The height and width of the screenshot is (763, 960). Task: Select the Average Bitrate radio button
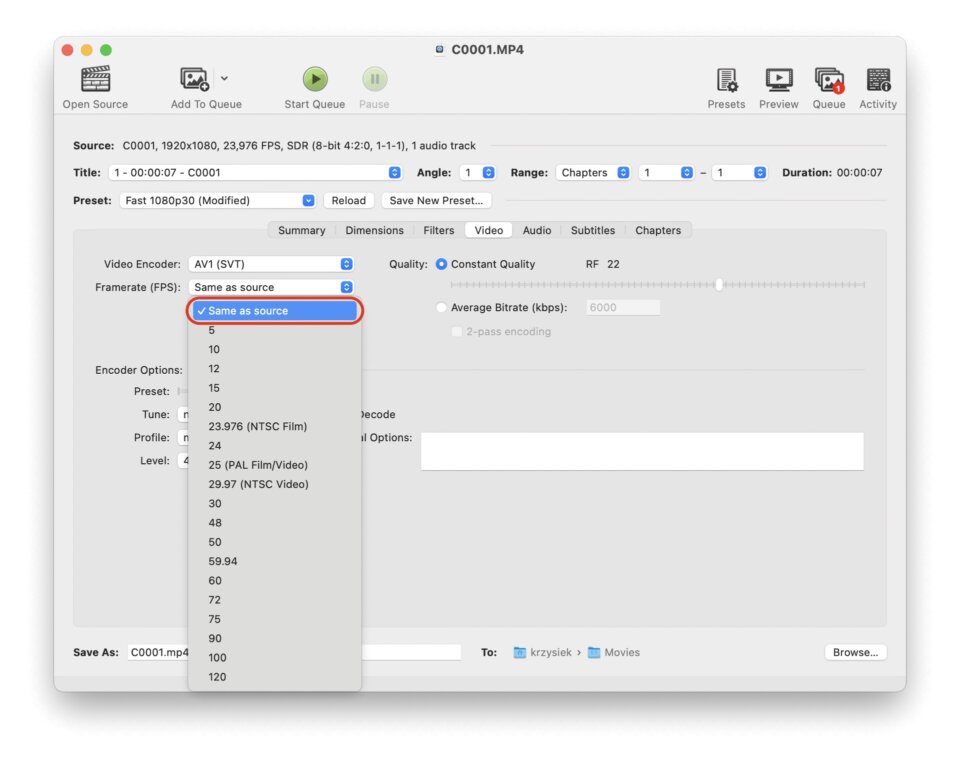click(442, 308)
